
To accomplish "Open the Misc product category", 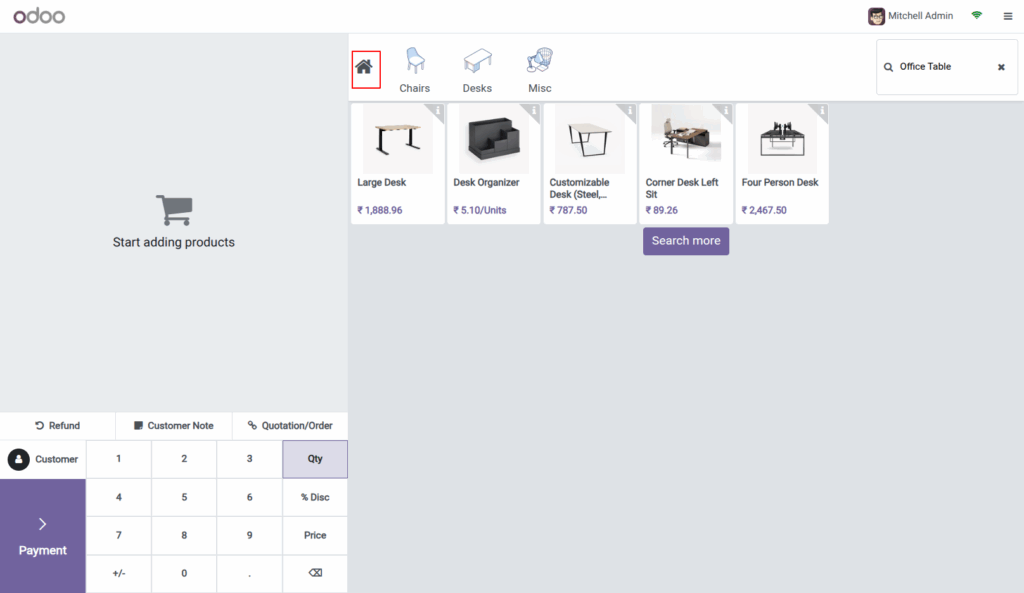I will tap(539, 68).
